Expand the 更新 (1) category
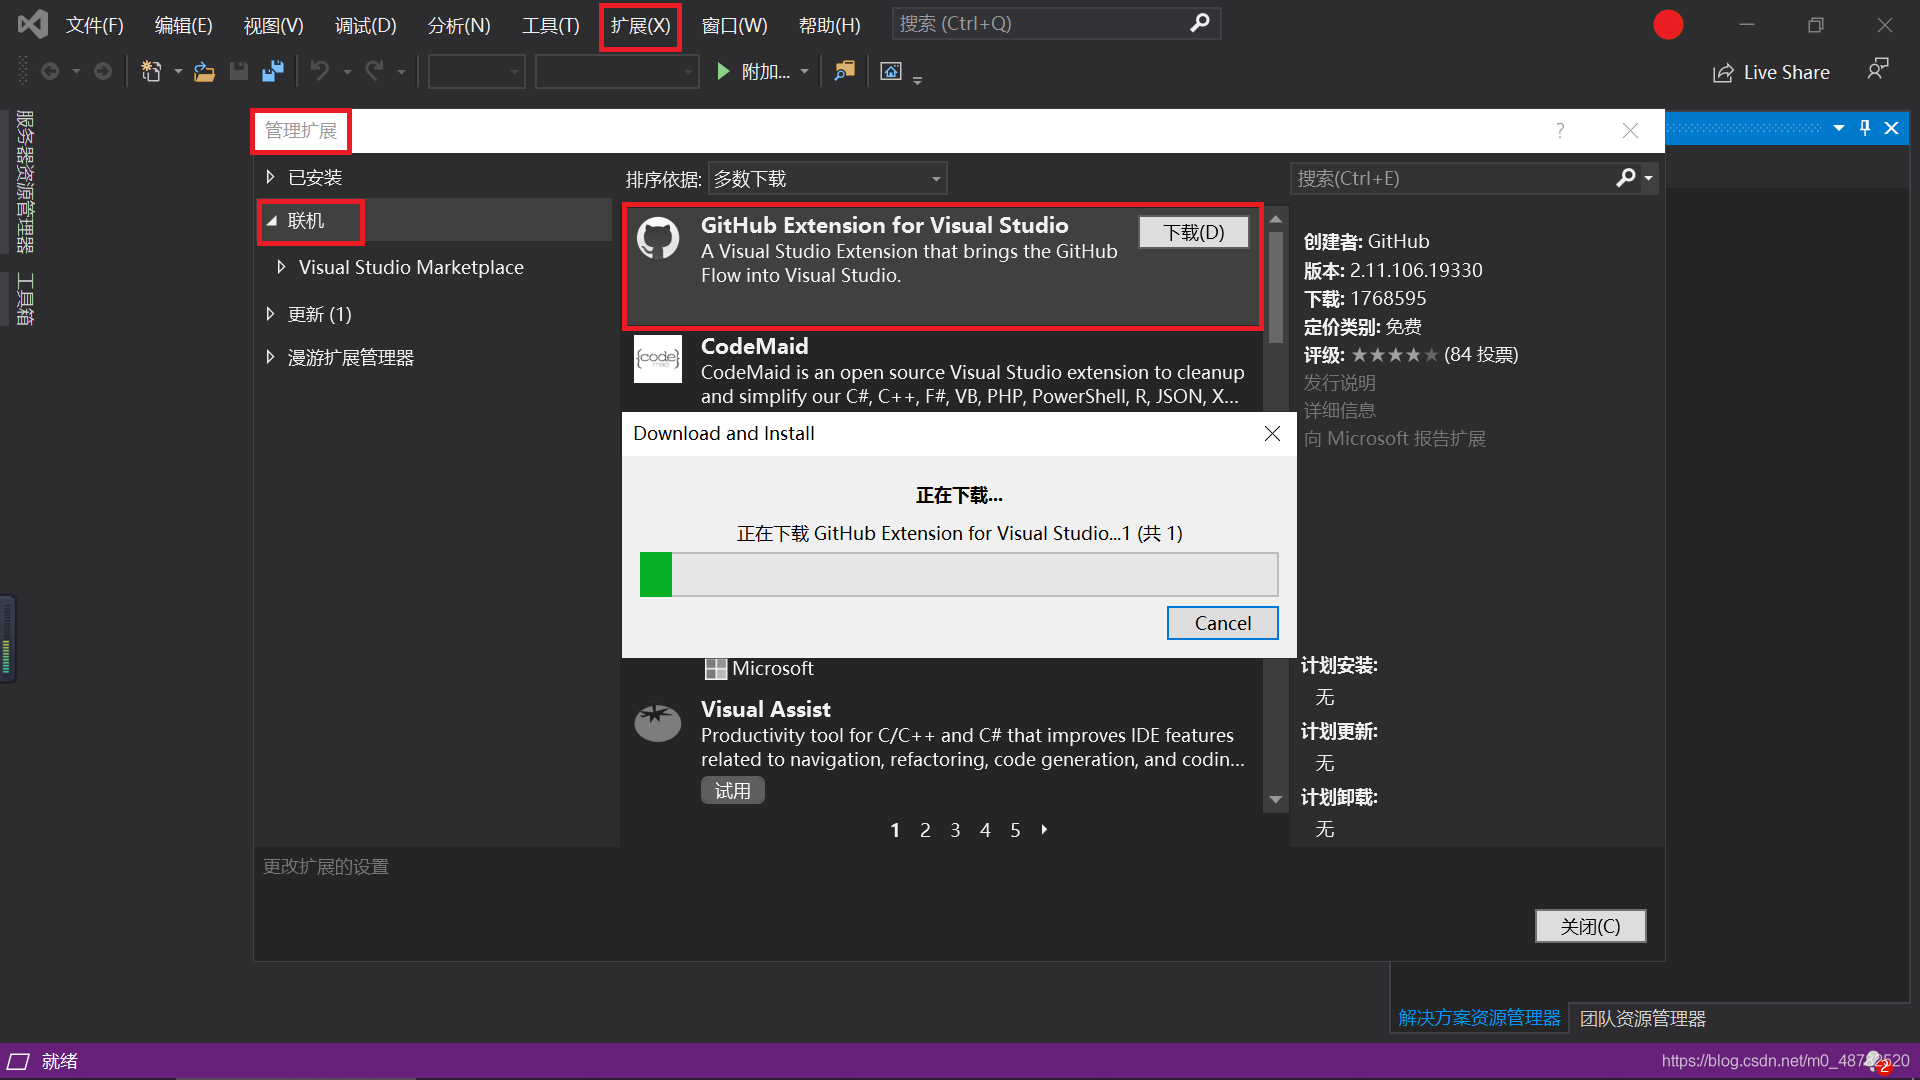The width and height of the screenshot is (1920, 1080). pyautogui.click(x=270, y=314)
